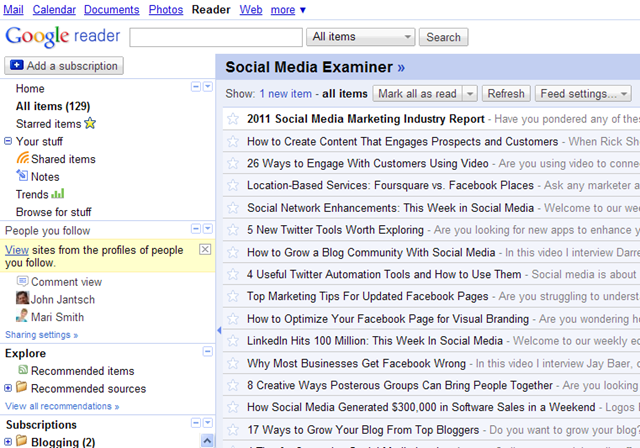640x448 pixels.
Task: Click into the search text field
Action: [216, 38]
